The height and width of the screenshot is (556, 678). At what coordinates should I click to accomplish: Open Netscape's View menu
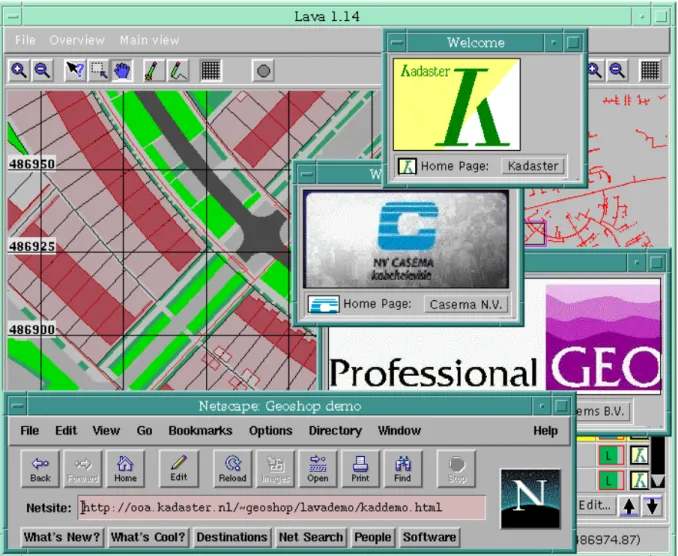coord(106,431)
